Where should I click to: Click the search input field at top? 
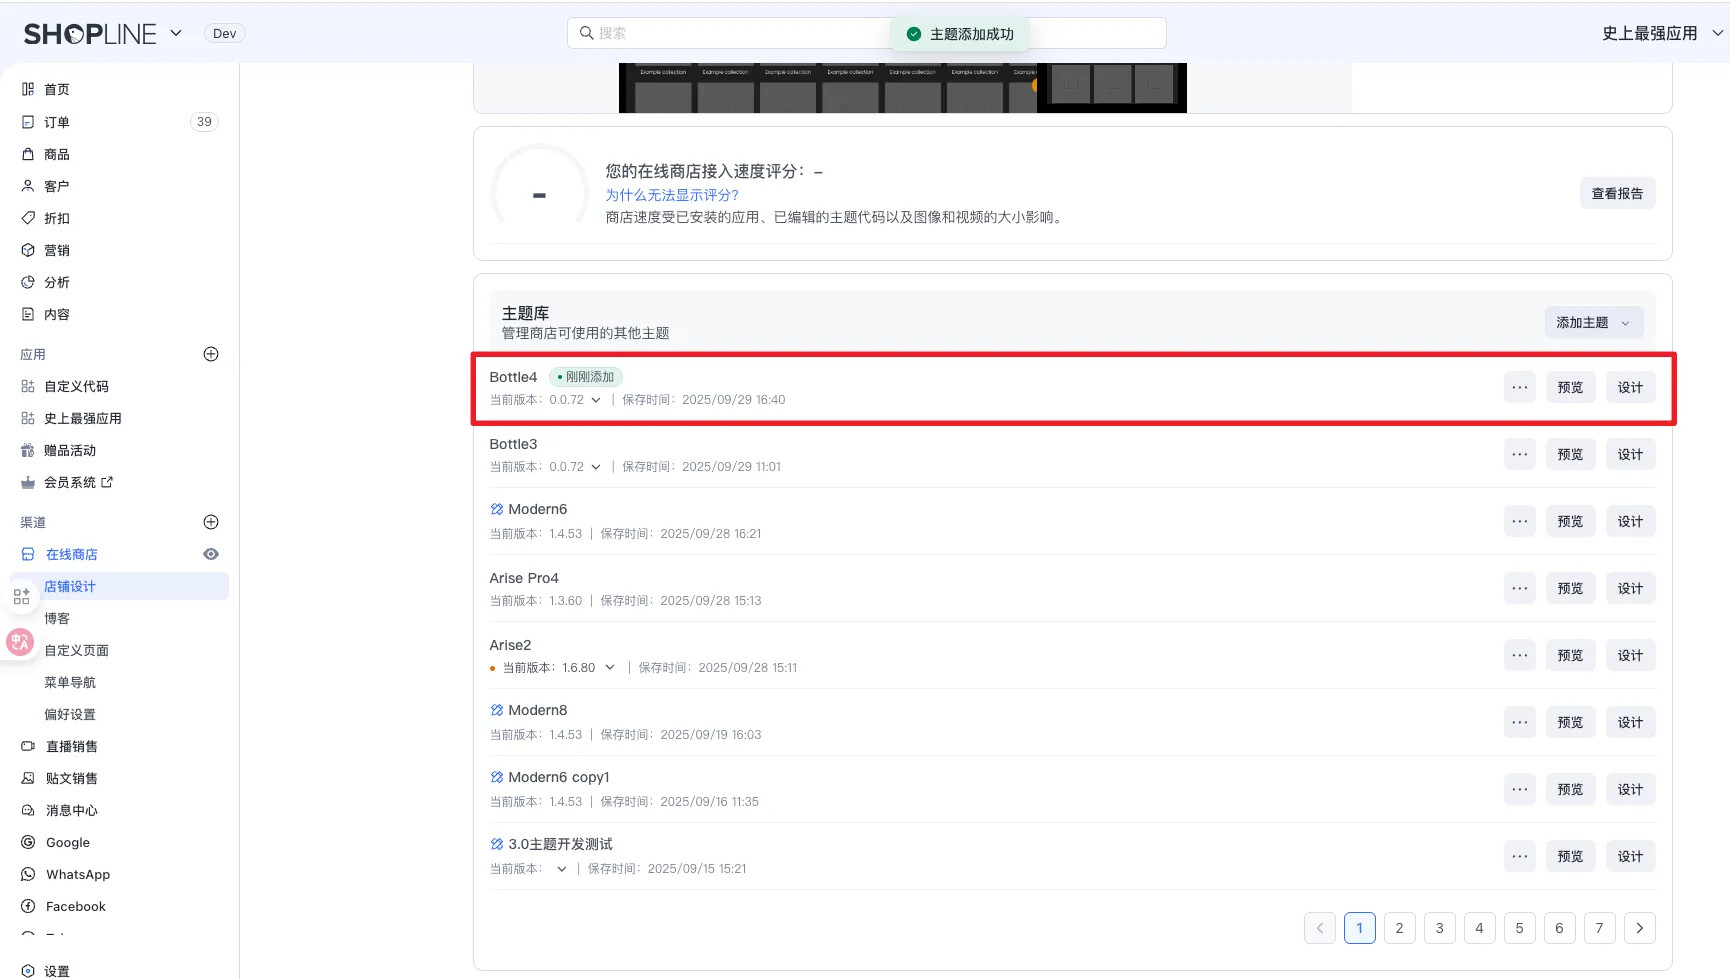[x=740, y=33]
